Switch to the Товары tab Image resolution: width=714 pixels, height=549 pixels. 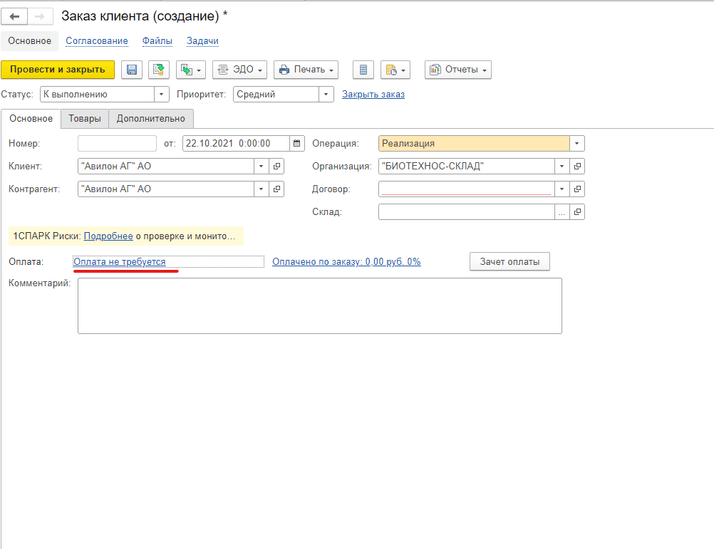tap(84, 118)
